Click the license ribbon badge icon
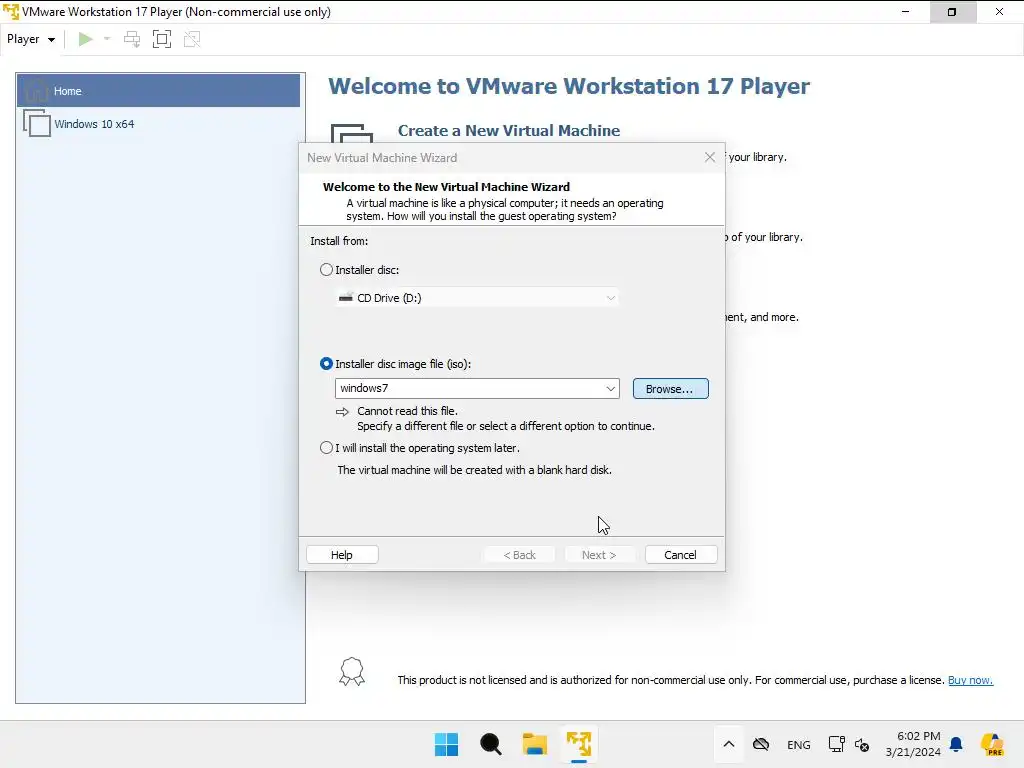The image size is (1024, 768). pyautogui.click(x=352, y=671)
